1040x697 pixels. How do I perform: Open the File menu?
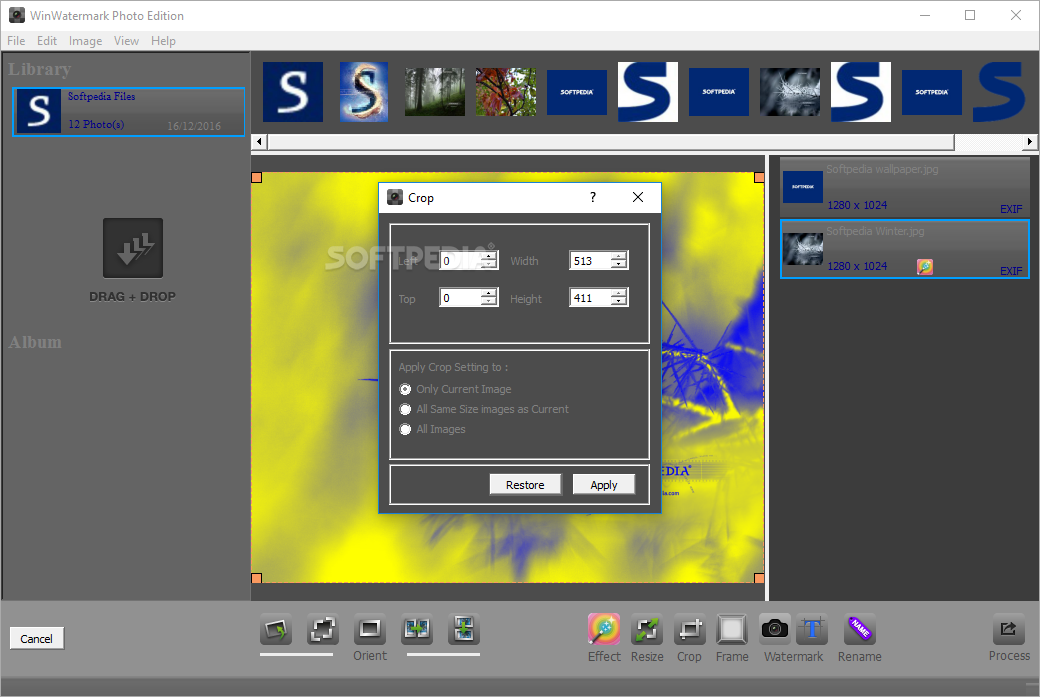point(16,41)
